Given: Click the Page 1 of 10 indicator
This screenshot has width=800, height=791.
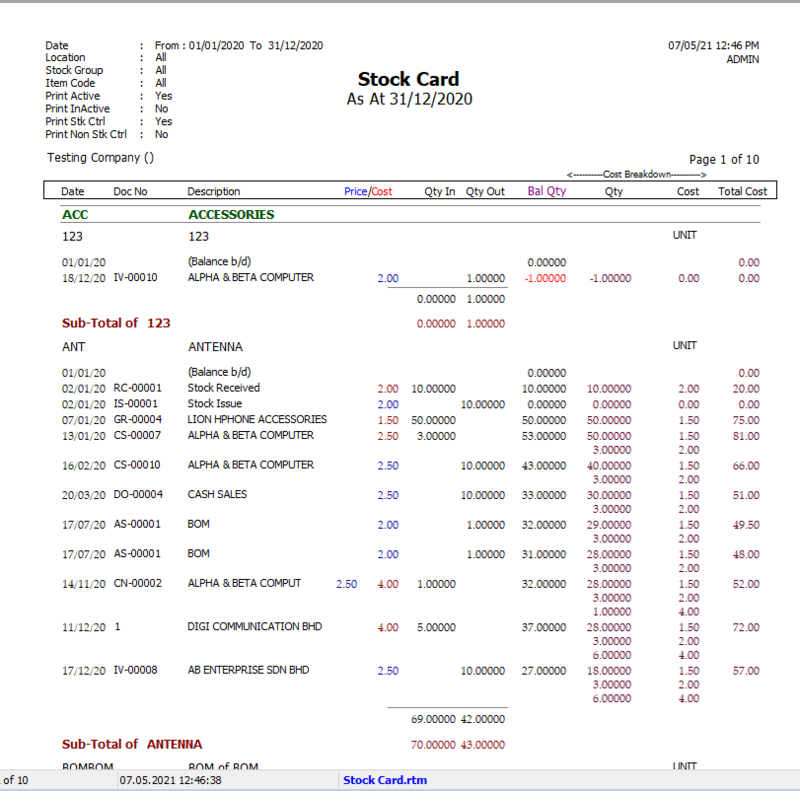Looking at the screenshot, I should 724,160.
